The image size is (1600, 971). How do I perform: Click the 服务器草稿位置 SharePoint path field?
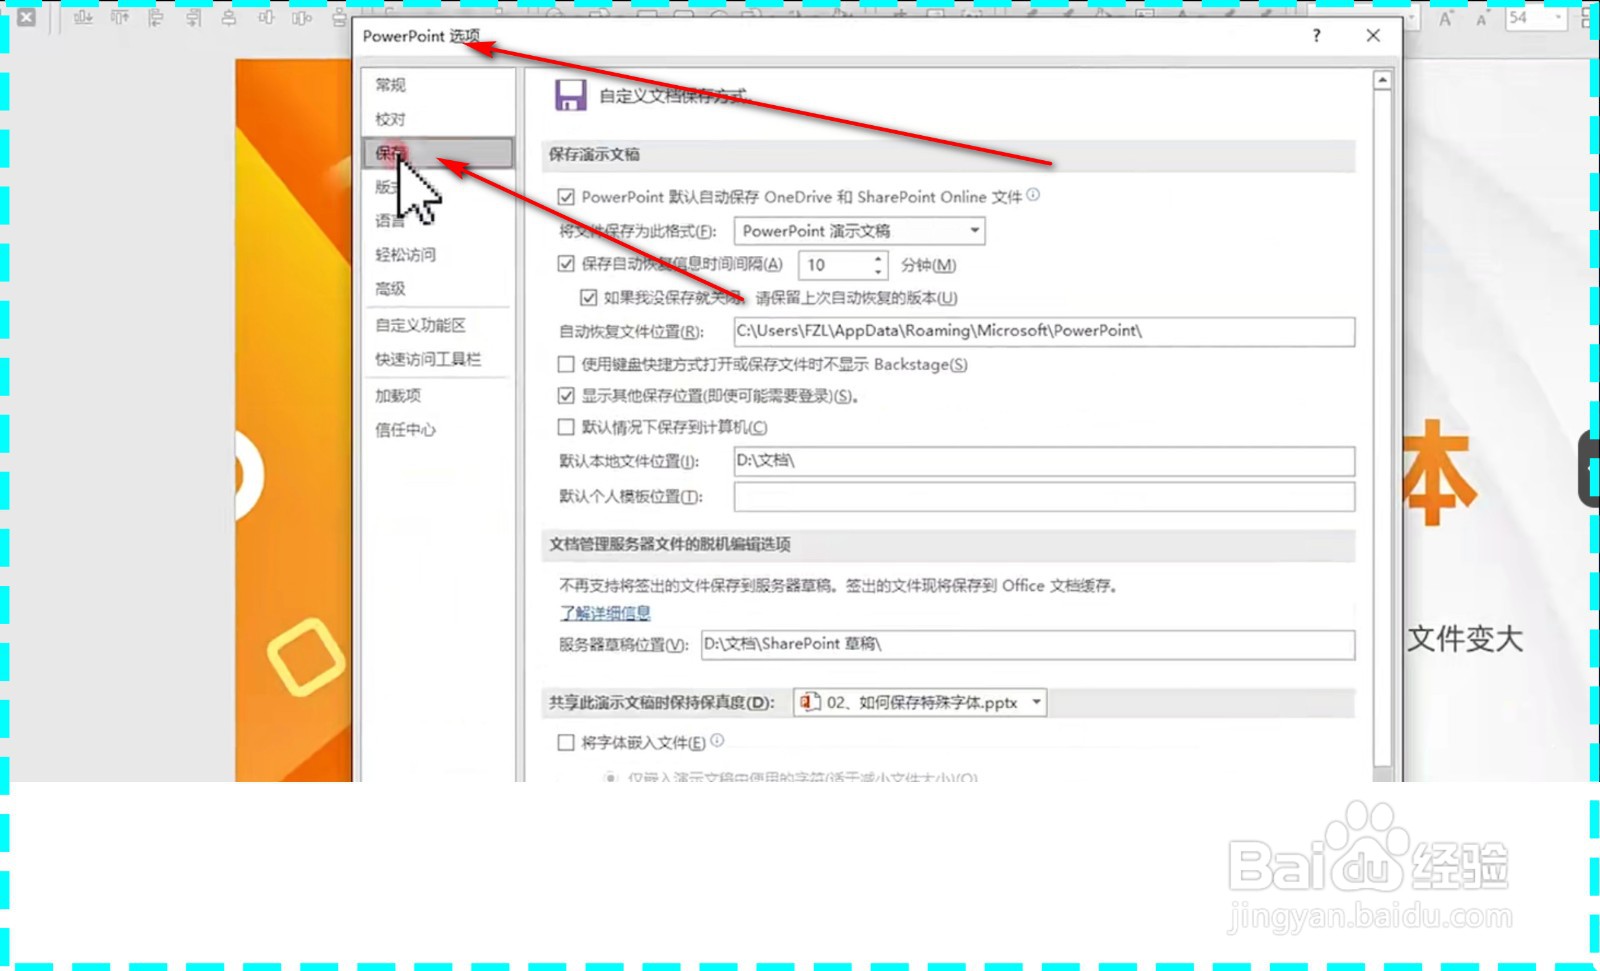point(1028,644)
